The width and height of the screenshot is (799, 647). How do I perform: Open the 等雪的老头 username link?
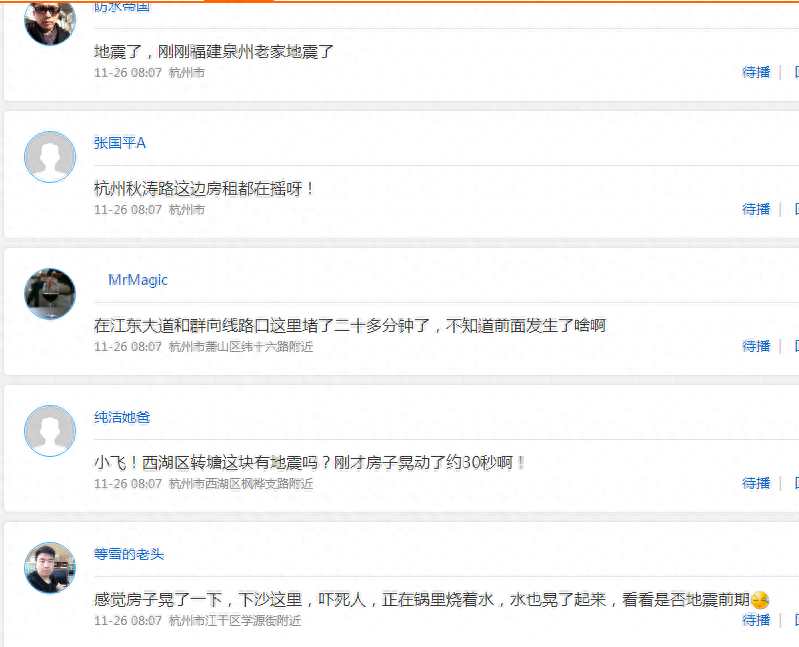pyautogui.click(x=129, y=554)
